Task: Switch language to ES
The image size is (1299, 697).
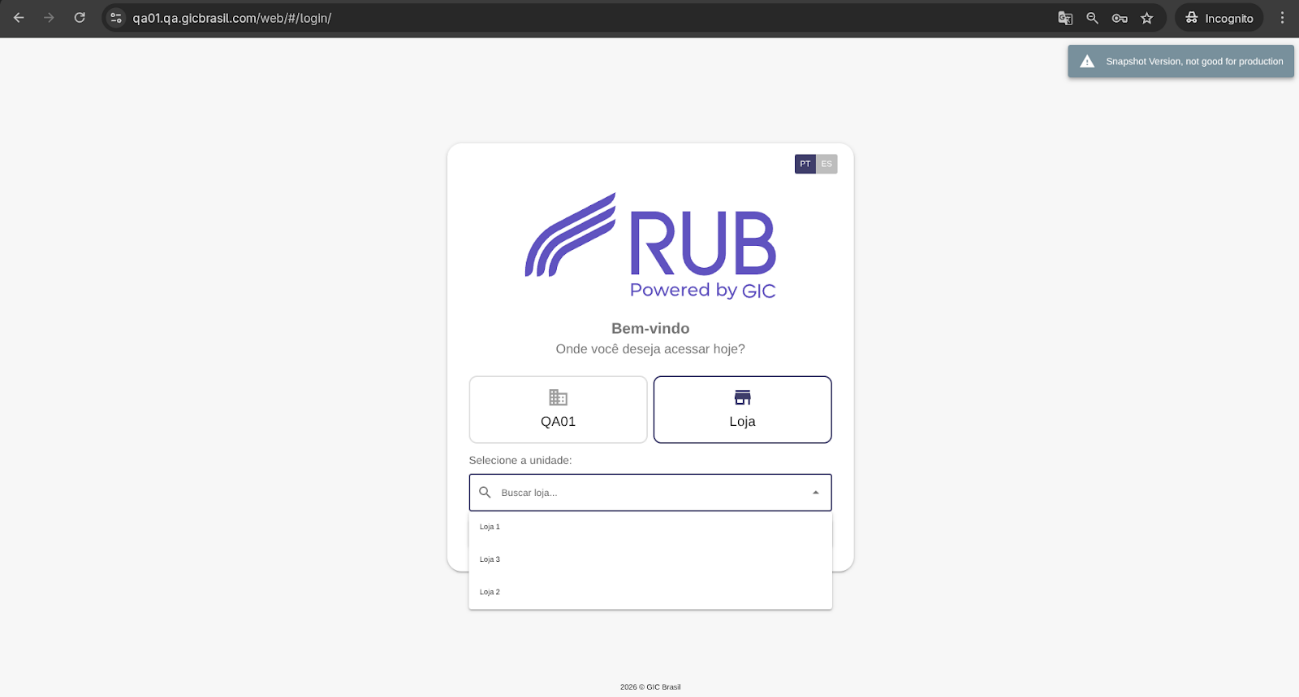Action: (826, 164)
